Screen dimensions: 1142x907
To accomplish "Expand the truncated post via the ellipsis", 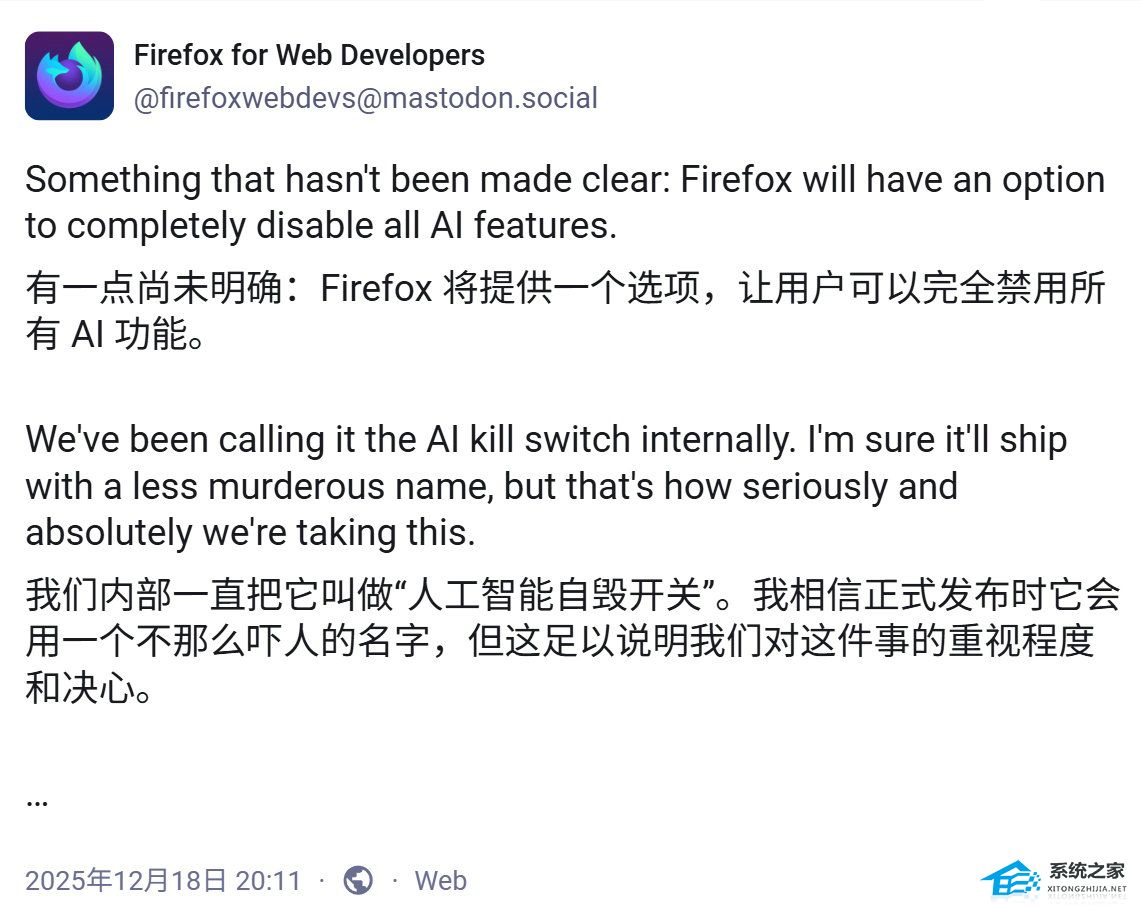I will click(37, 800).
